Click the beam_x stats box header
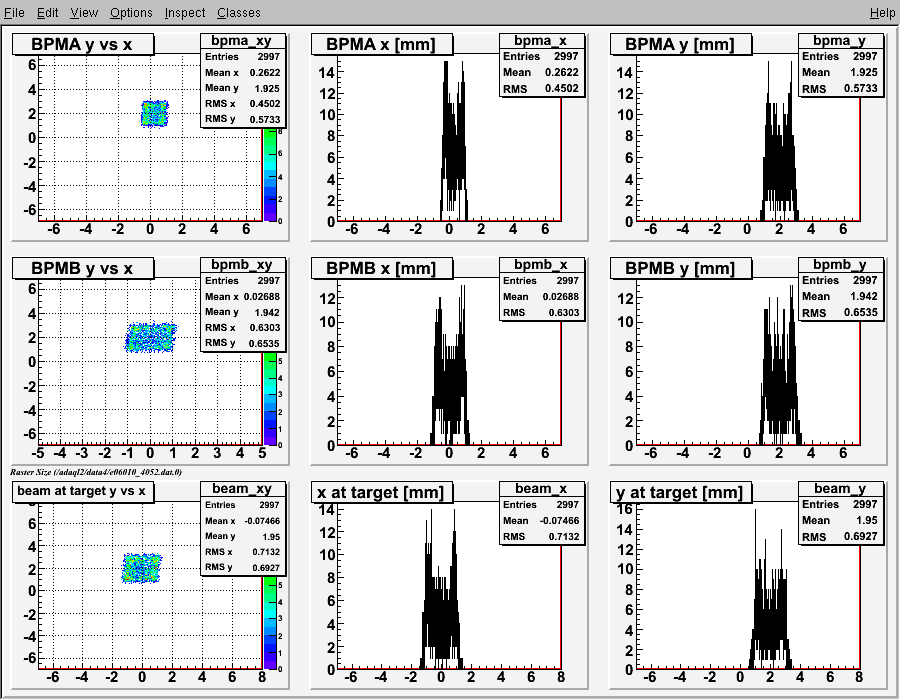This screenshot has height=700, width=900. [x=541, y=488]
